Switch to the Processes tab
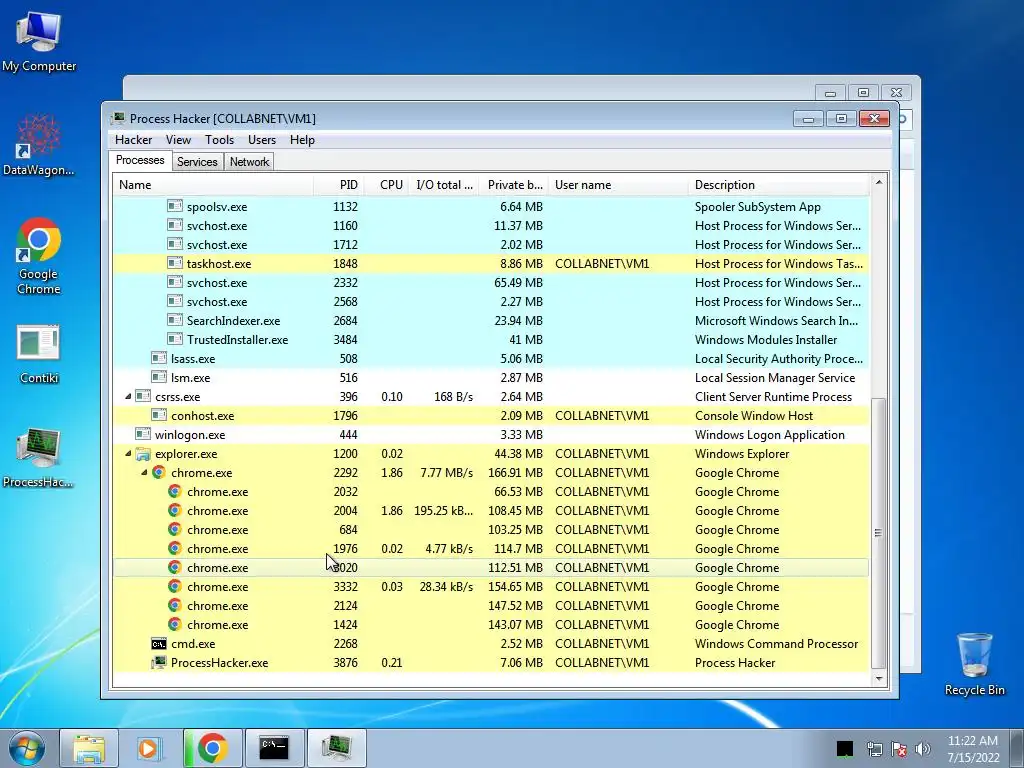The height and width of the screenshot is (768, 1024). point(140,160)
